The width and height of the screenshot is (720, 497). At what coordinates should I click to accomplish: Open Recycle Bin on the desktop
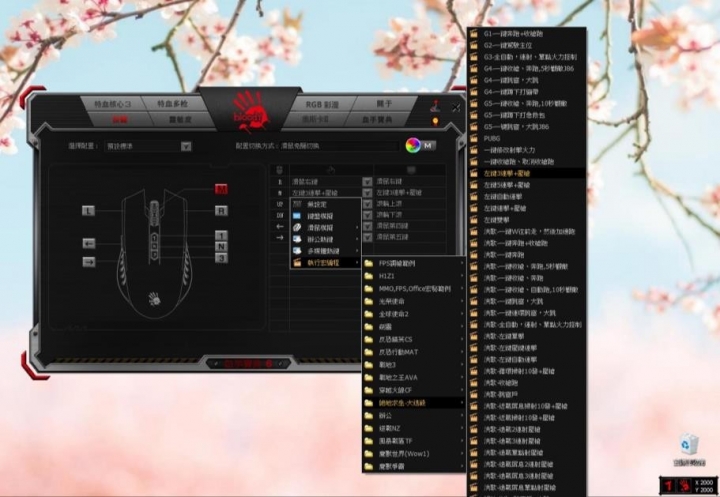click(x=689, y=449)
